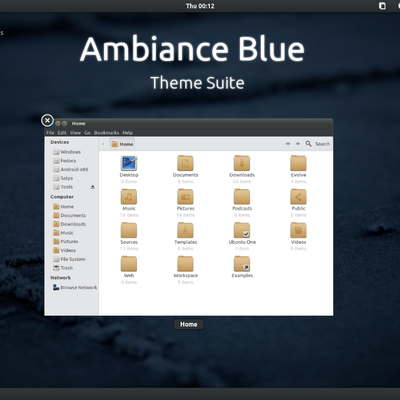Open the Help menu

tap(127, 133)
